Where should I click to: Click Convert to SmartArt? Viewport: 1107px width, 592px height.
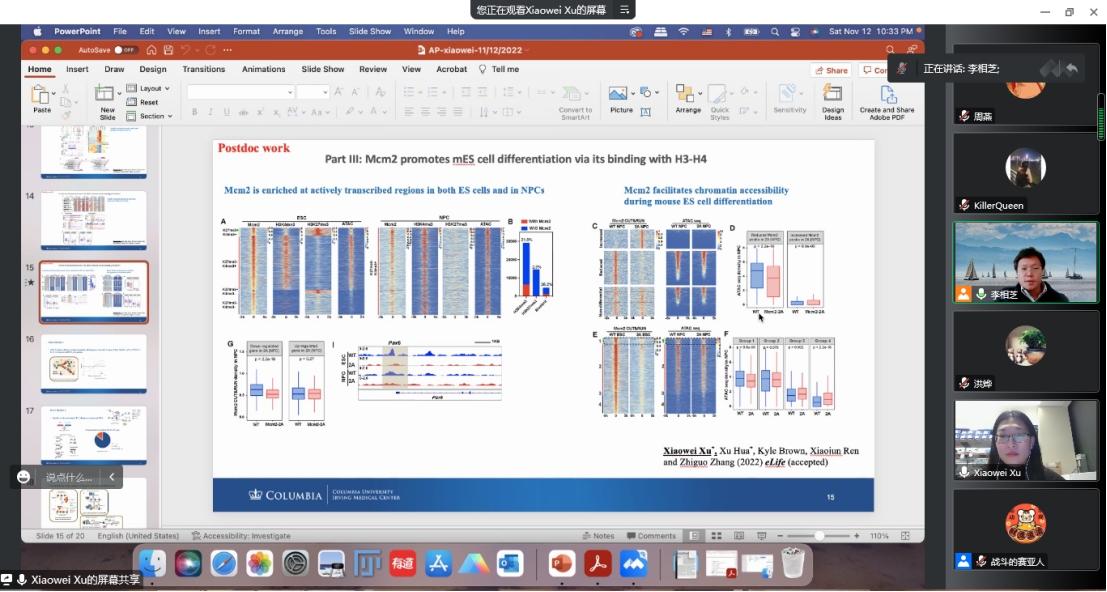point(575,102)
